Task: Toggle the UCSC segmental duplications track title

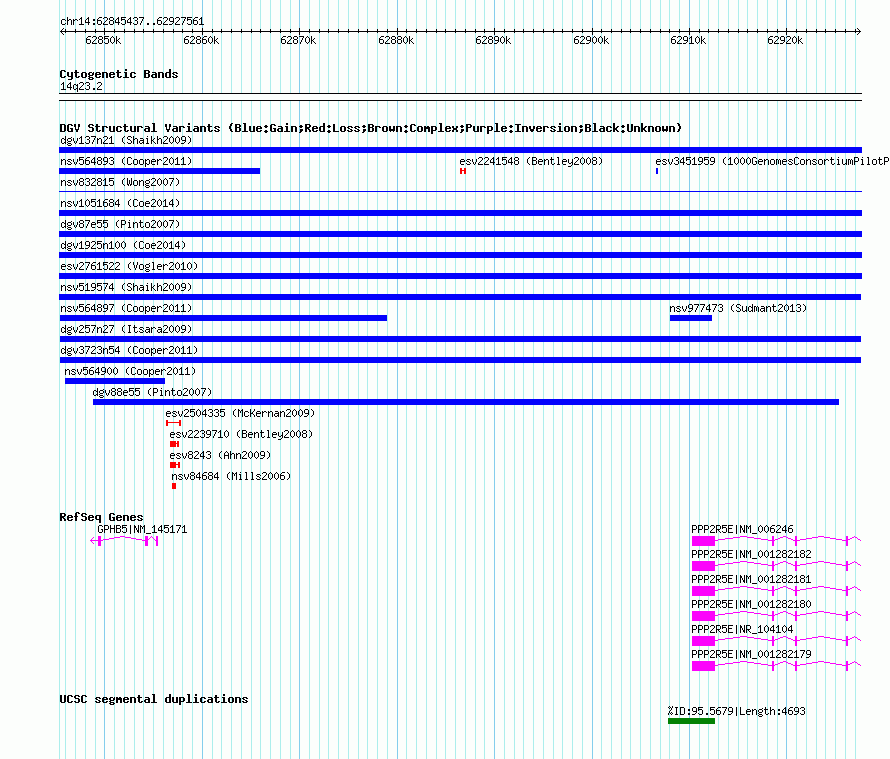Action: (154, 699)
